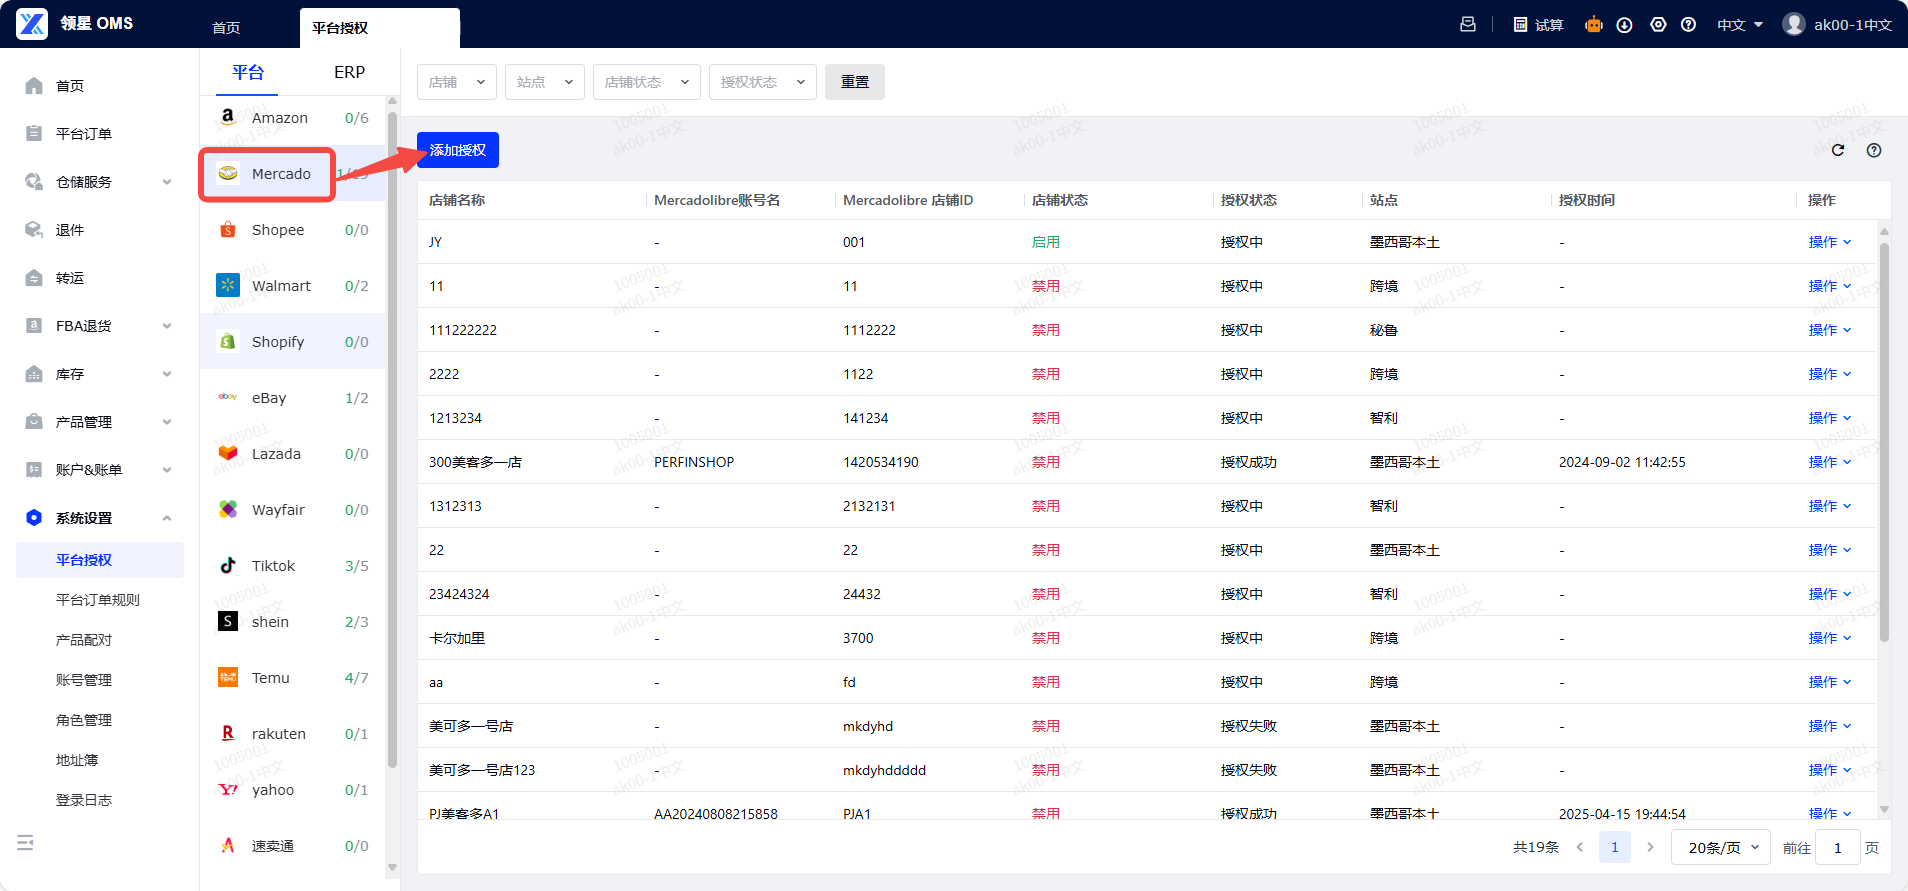1908x891 pixels.
Task: Switch to the ERP tab
Action: tap(349, 72)
